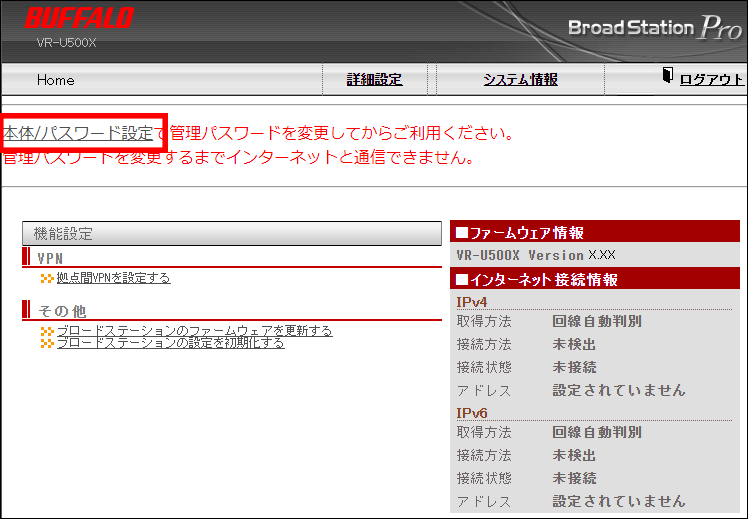This screenshot has height=519, width=748.
Task: Click IPv6 接続方法 value 未検出
Action: [574, 455]
